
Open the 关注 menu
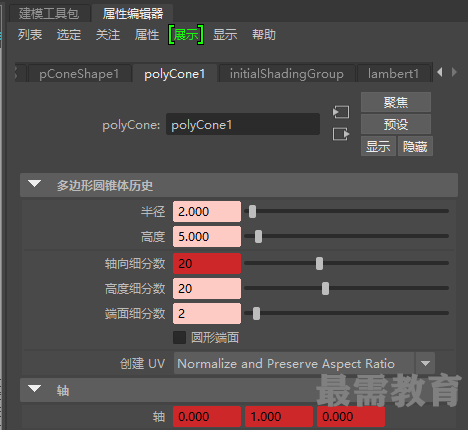tap(108, 35)
